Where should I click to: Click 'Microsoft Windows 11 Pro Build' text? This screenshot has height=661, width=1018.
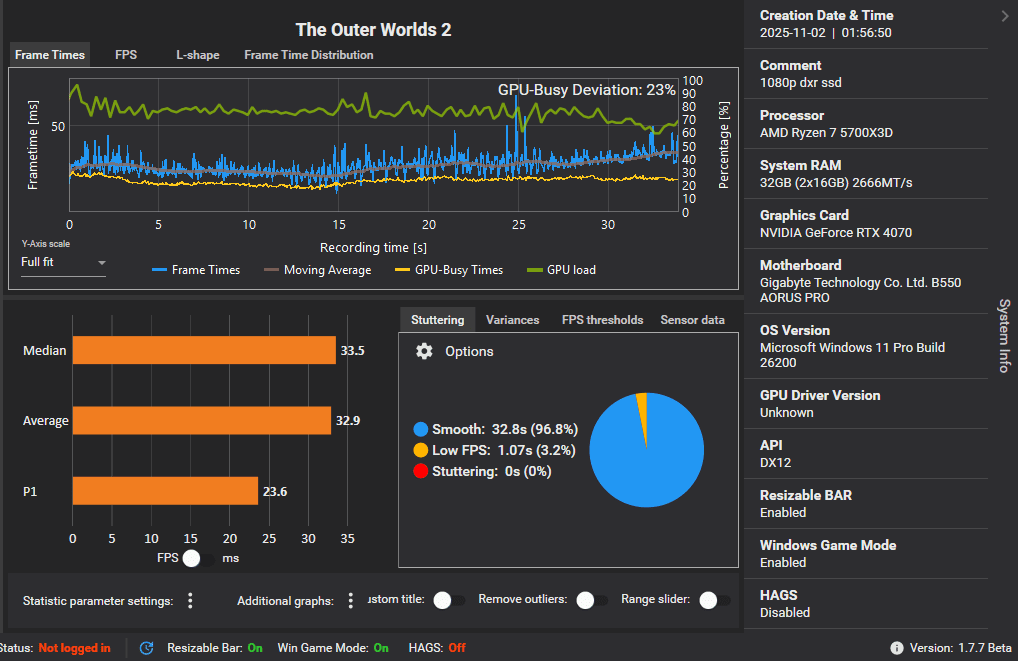point(852,347)
